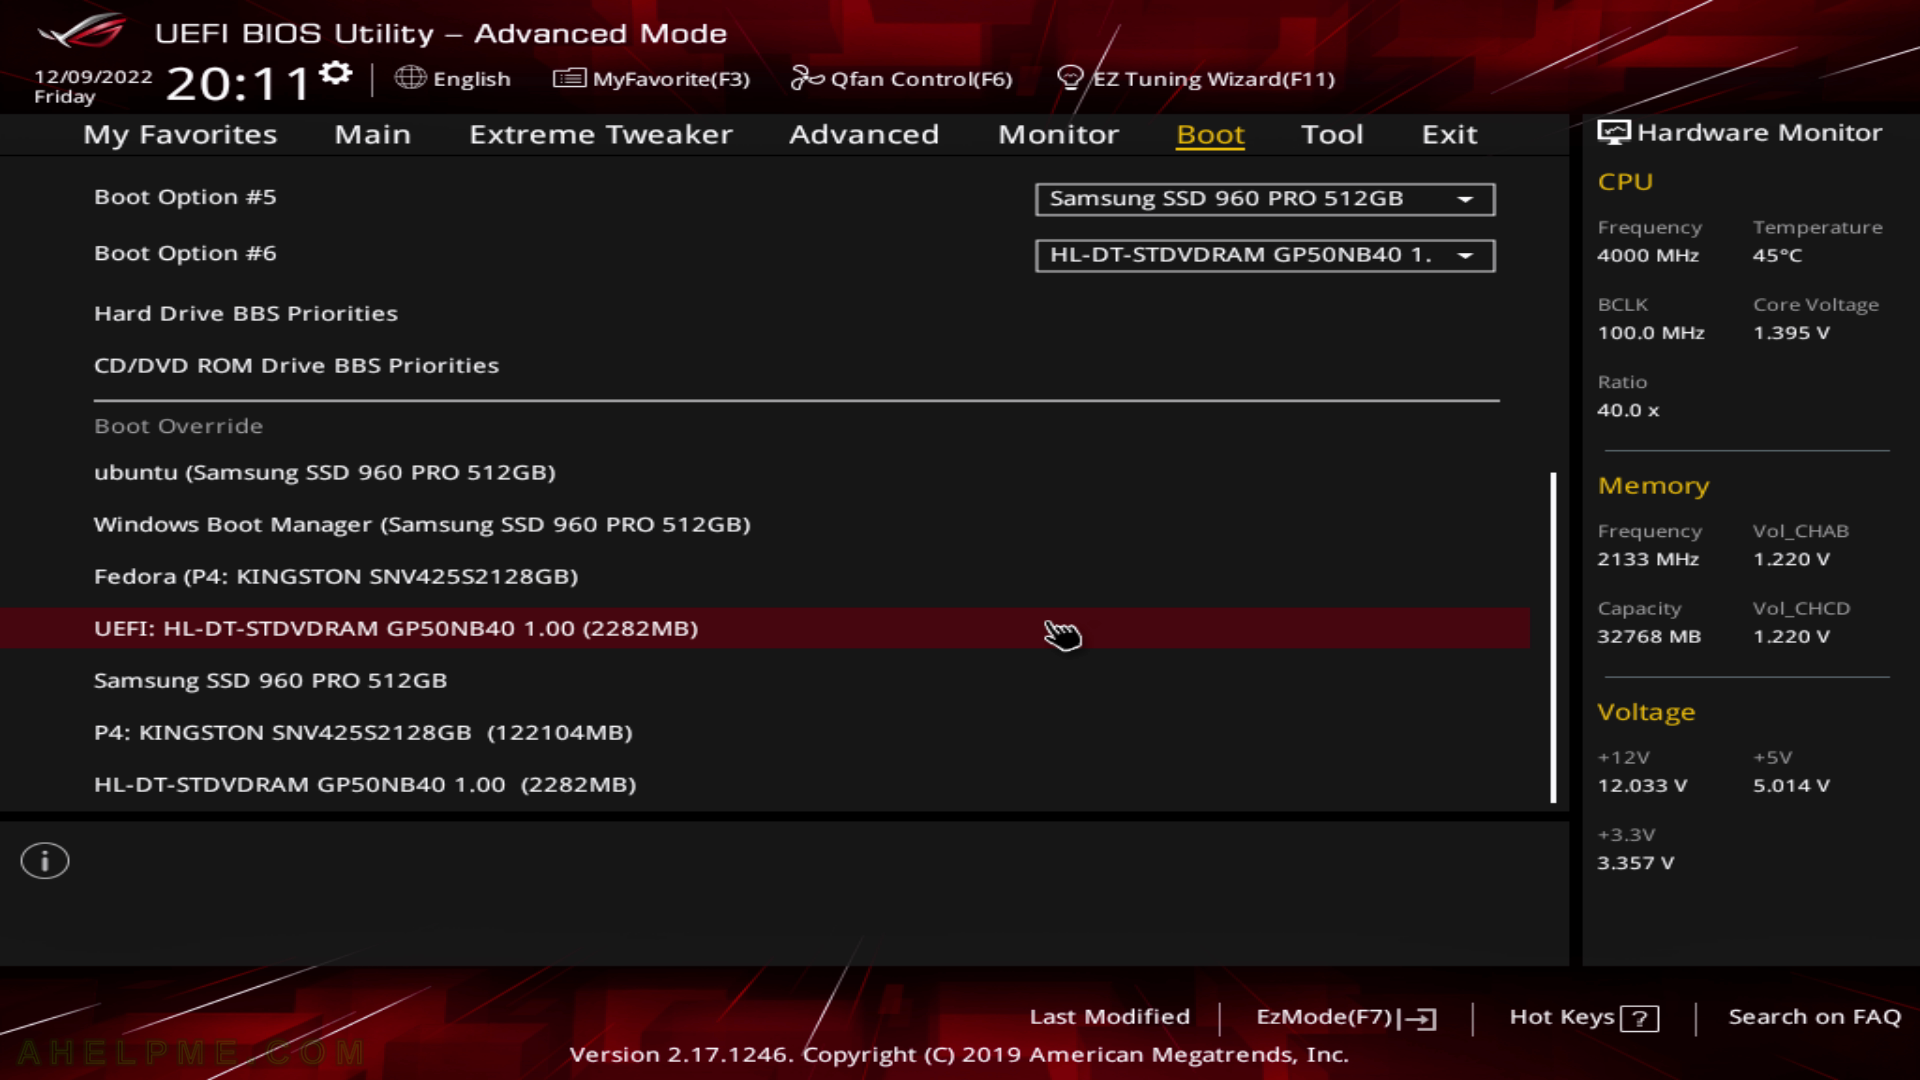Expand Boot Option #6 HL-DT-STDVDRAM dropdown

coord(1466,255)
